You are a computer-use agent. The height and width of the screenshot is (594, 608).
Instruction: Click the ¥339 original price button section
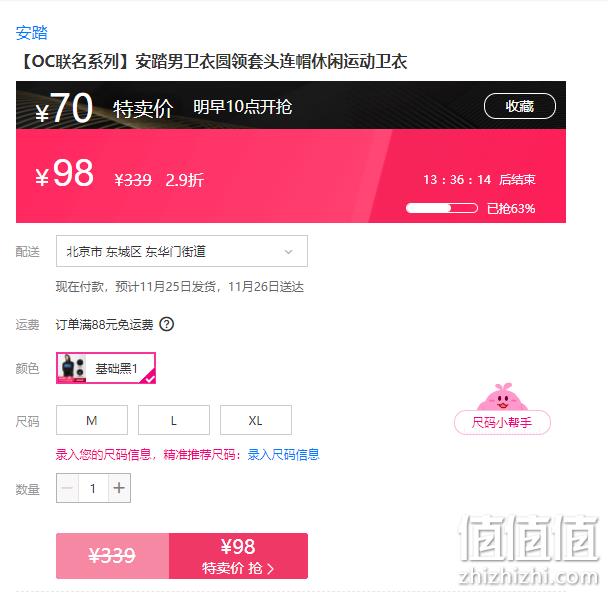pos(112,556)
